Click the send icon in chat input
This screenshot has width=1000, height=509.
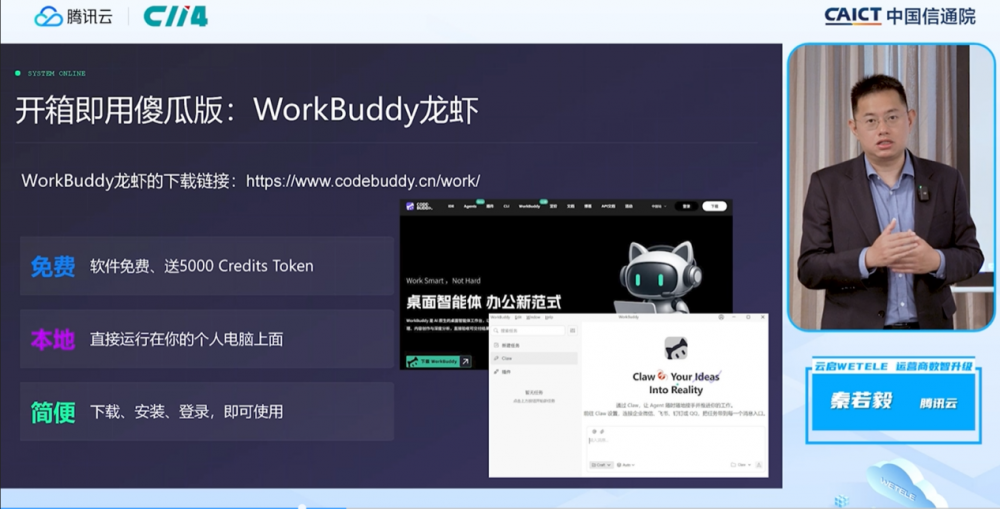[759, 465]
